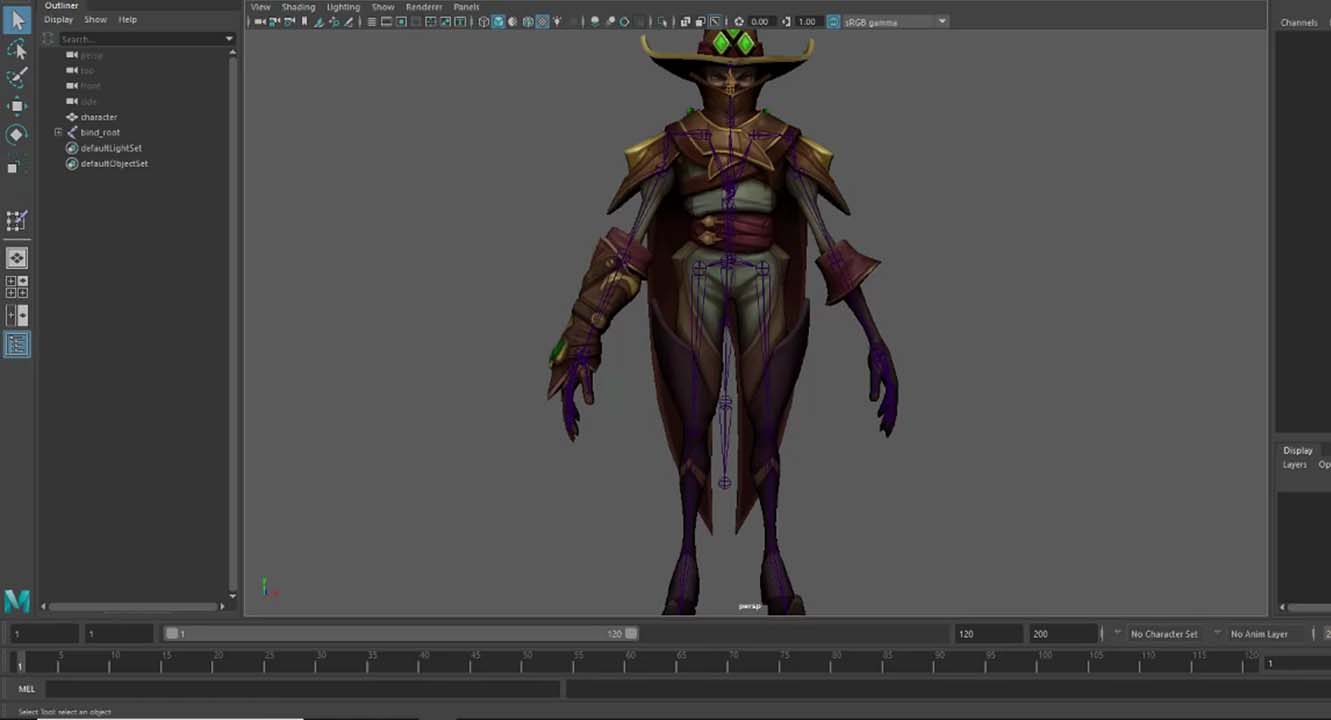Click the Outliner search field

[x=140, y=38]
